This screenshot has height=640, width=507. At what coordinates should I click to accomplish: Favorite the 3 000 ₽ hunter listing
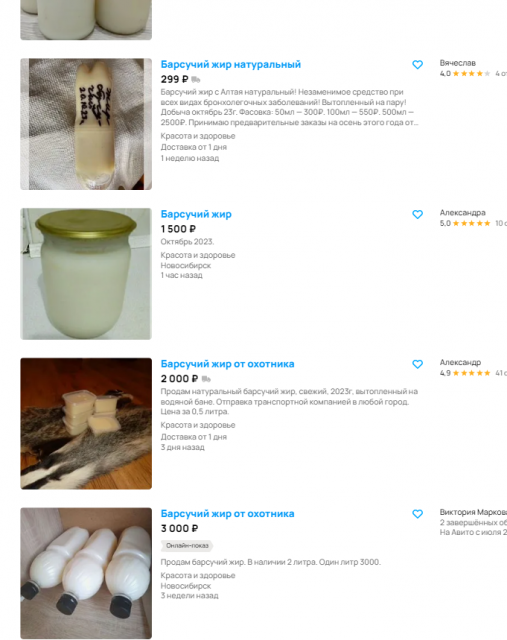pyautogui.click(x=417, y=514)
